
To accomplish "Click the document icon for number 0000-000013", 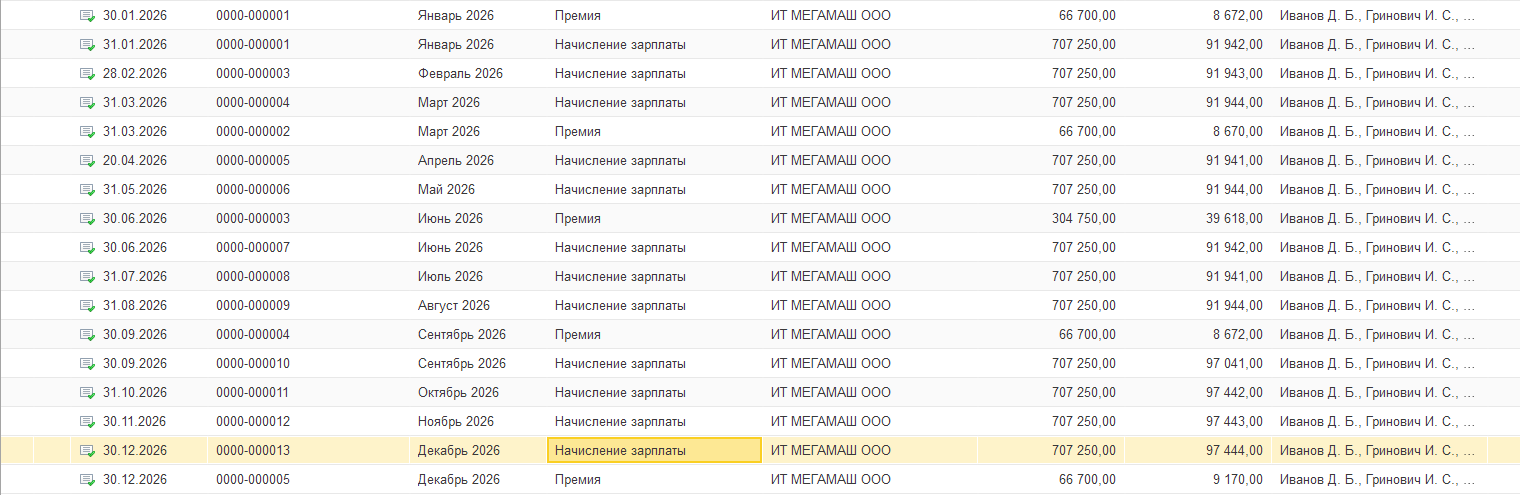I will 87,451.
